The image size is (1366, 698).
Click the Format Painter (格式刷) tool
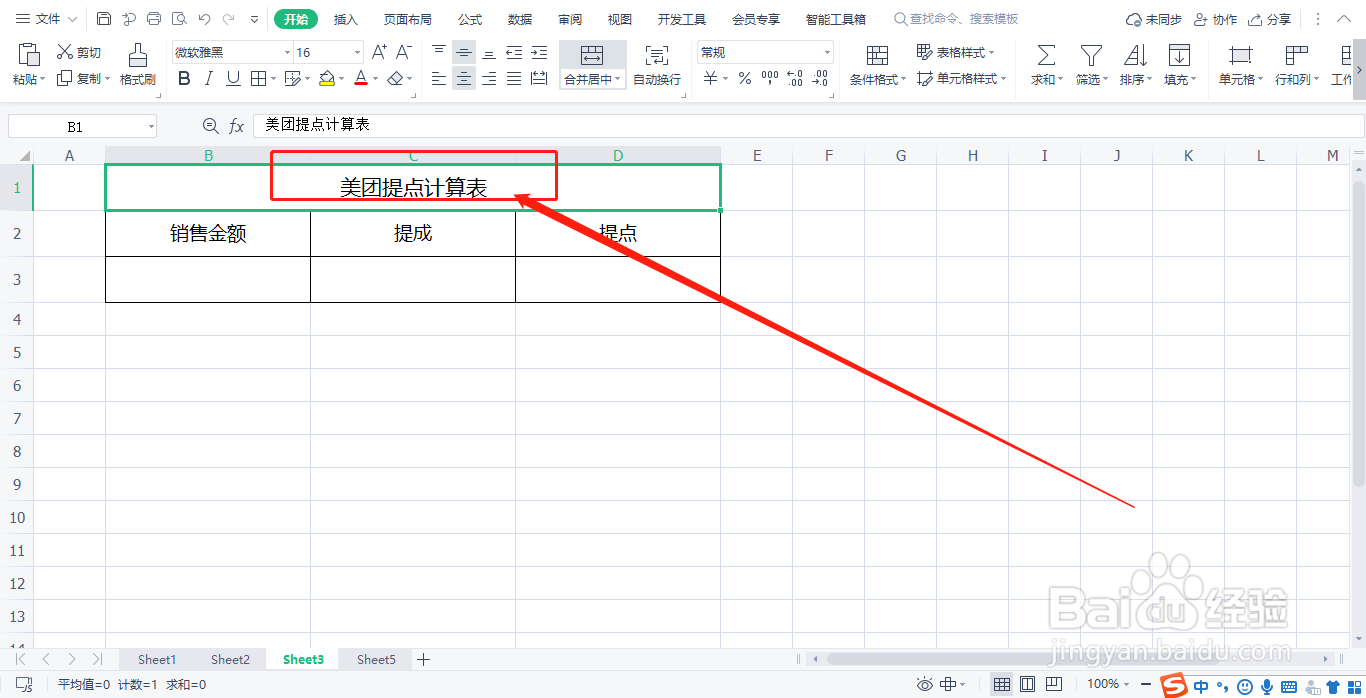(138, 65)
